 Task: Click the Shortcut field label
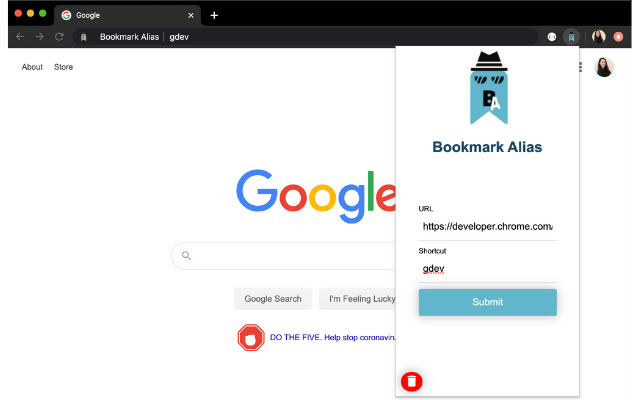coord(432,251)
